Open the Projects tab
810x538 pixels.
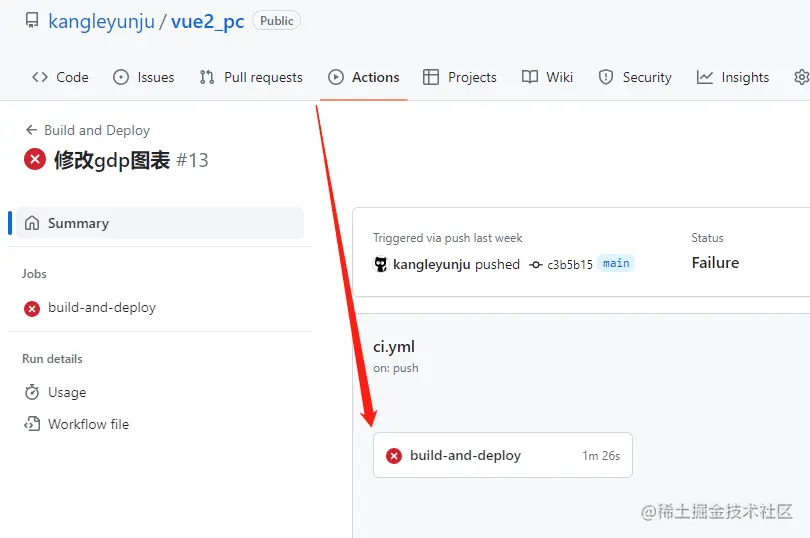click(460, 77)
